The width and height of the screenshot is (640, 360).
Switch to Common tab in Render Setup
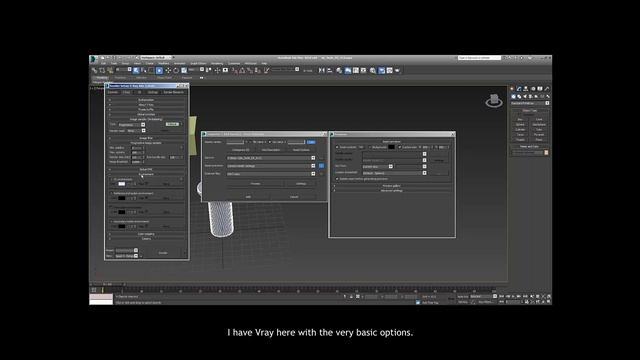113,92
